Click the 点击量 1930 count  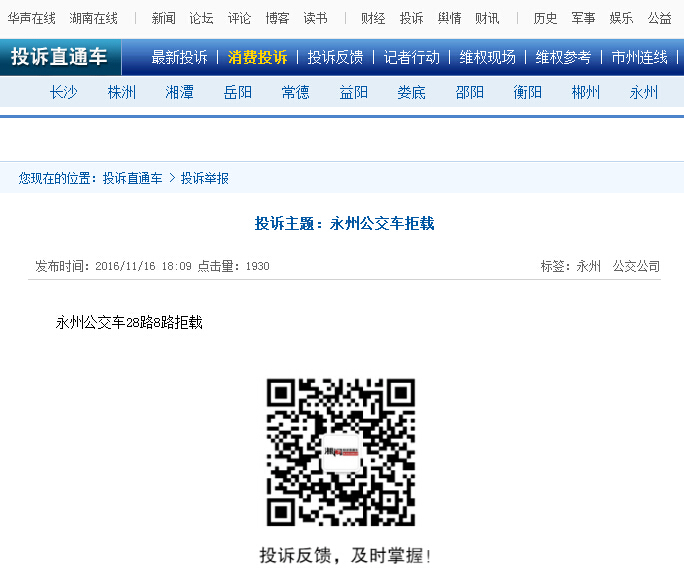(233, 266)
